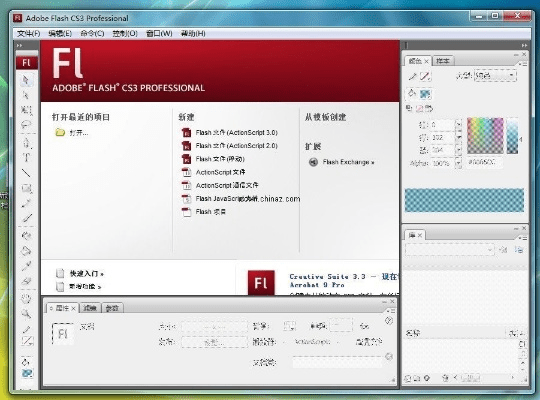Select the Text tool

tap(26, 157)
